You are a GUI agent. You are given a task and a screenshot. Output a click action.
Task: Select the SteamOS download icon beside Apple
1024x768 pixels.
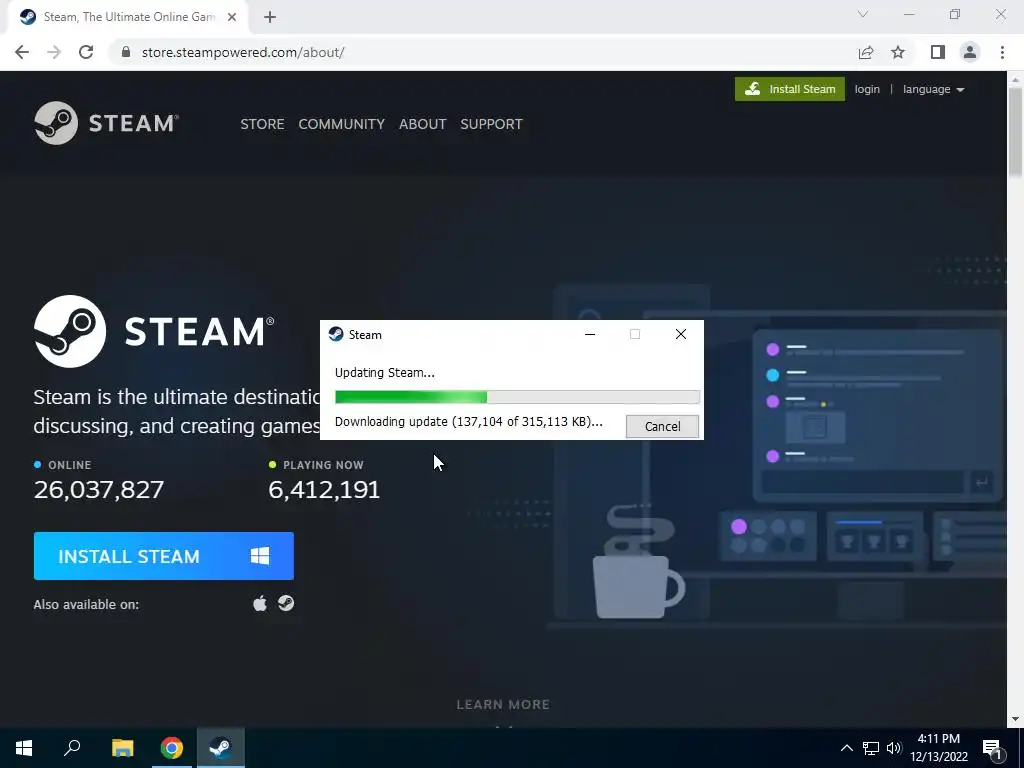[286, 603]
